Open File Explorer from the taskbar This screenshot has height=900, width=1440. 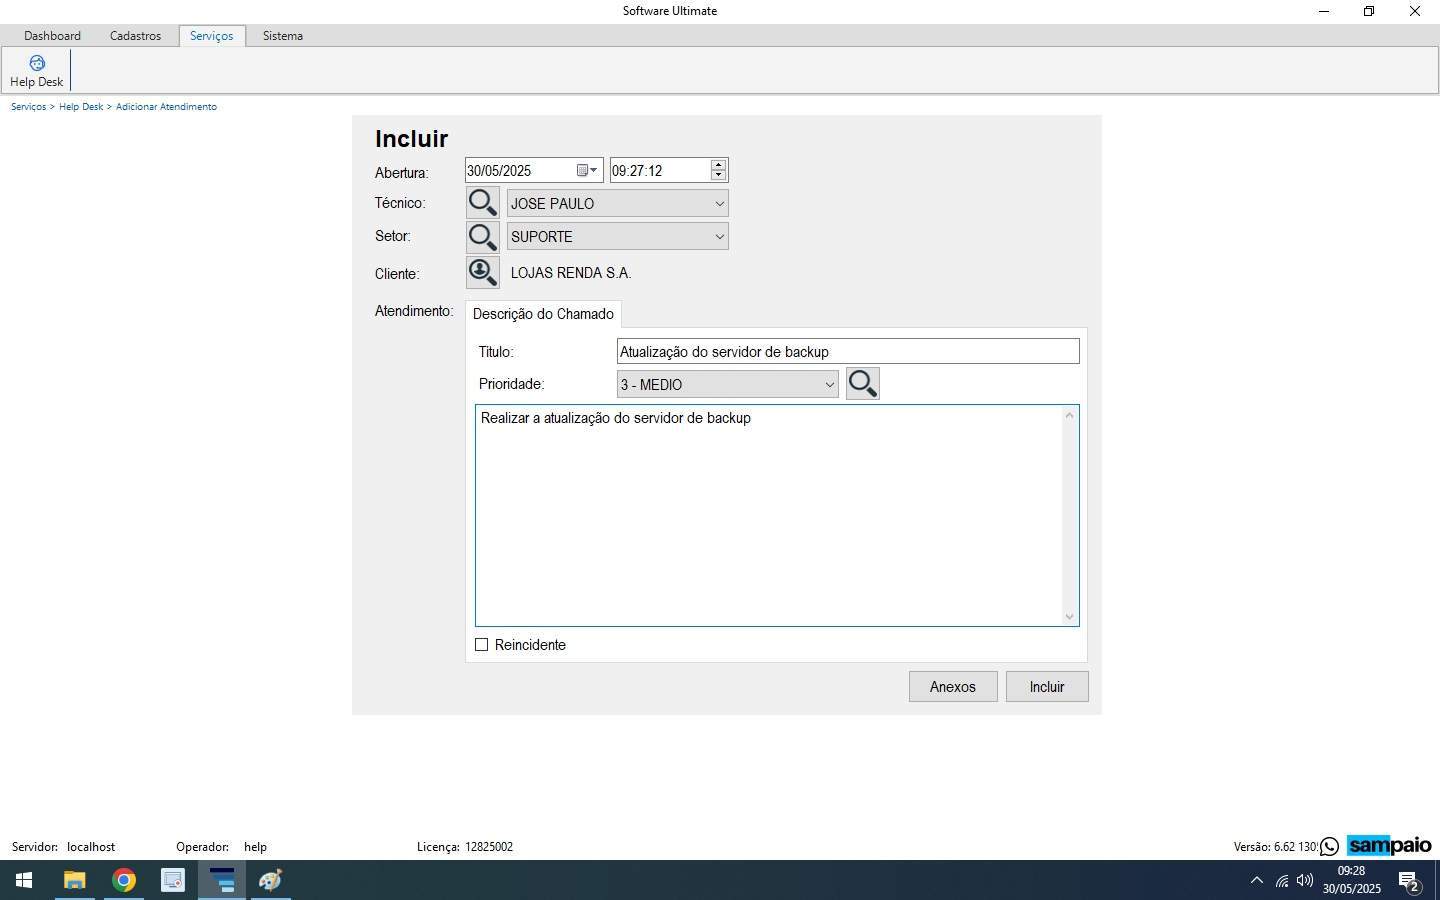tap(74, 880)
